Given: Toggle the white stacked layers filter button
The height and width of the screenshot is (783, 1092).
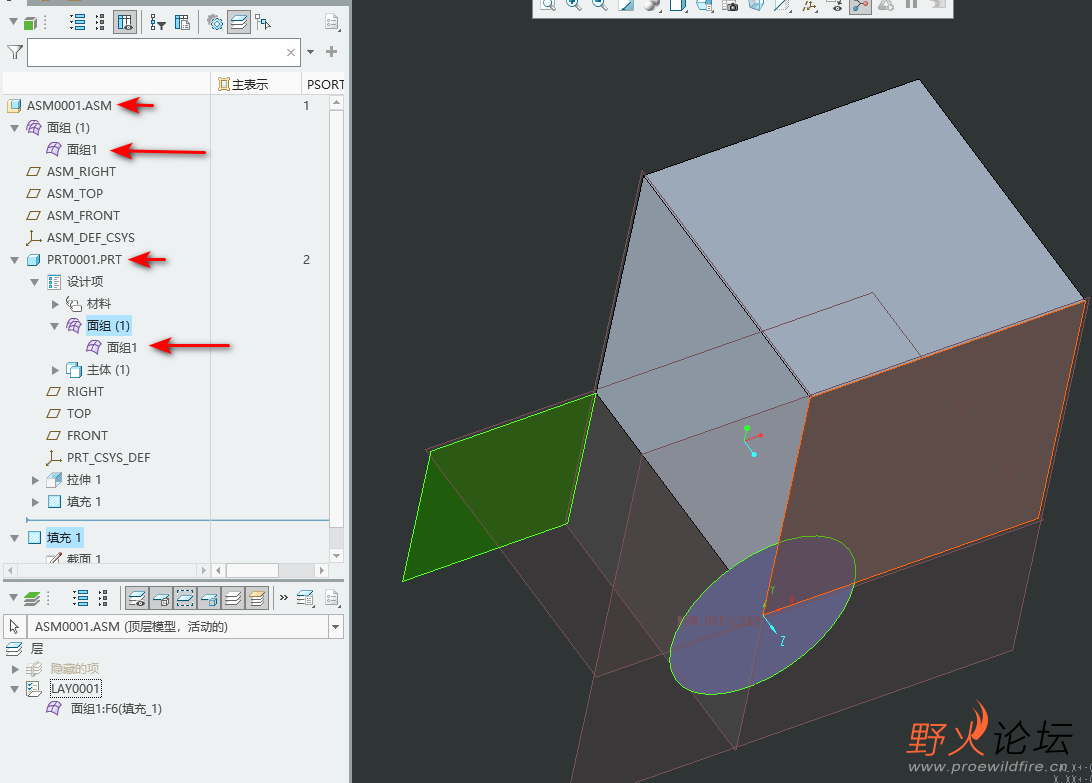Looking at the screenshot, I should (x=233, y=598).
